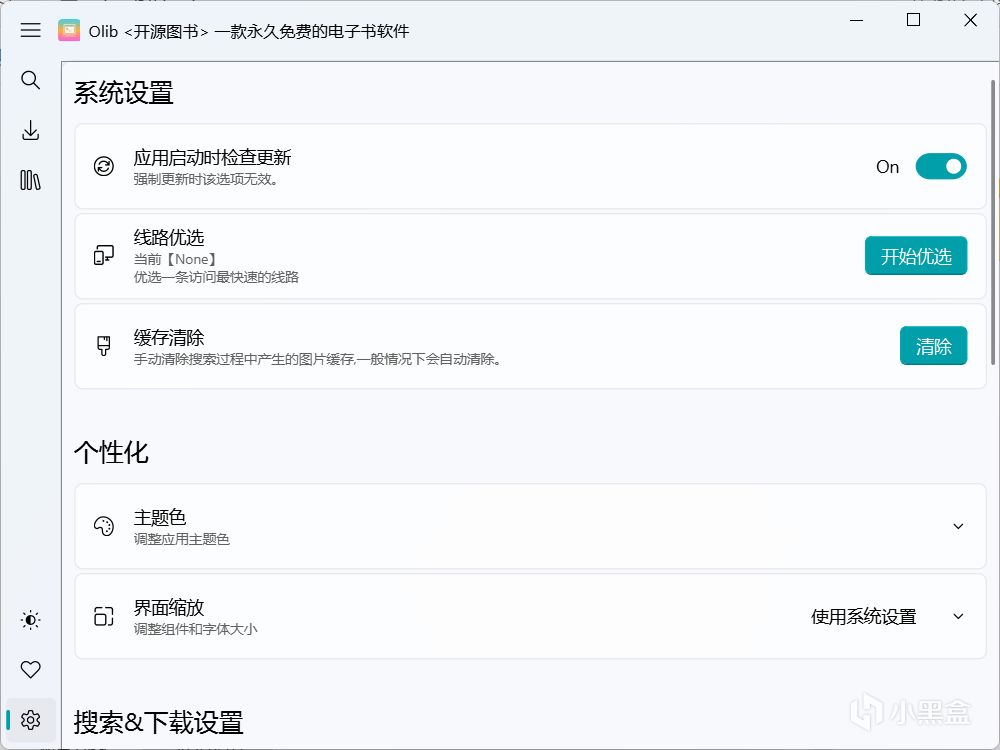Screen dimensions: 1000x750
Task: Click the Olib app logo icon
Action: [69, 30]
